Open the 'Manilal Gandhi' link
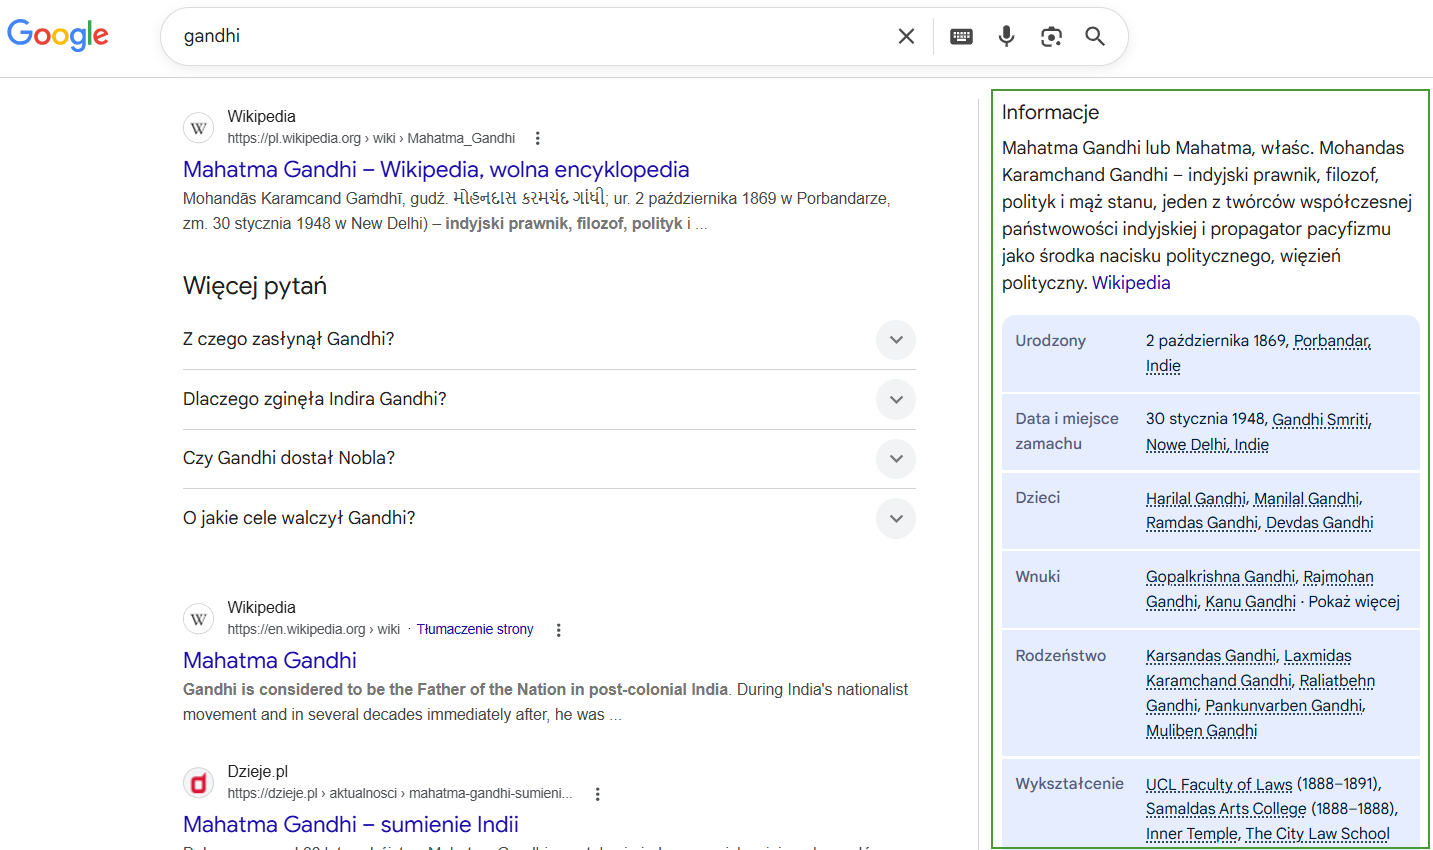Viewport: 1433px width, 850px height. pos(1306,498)
